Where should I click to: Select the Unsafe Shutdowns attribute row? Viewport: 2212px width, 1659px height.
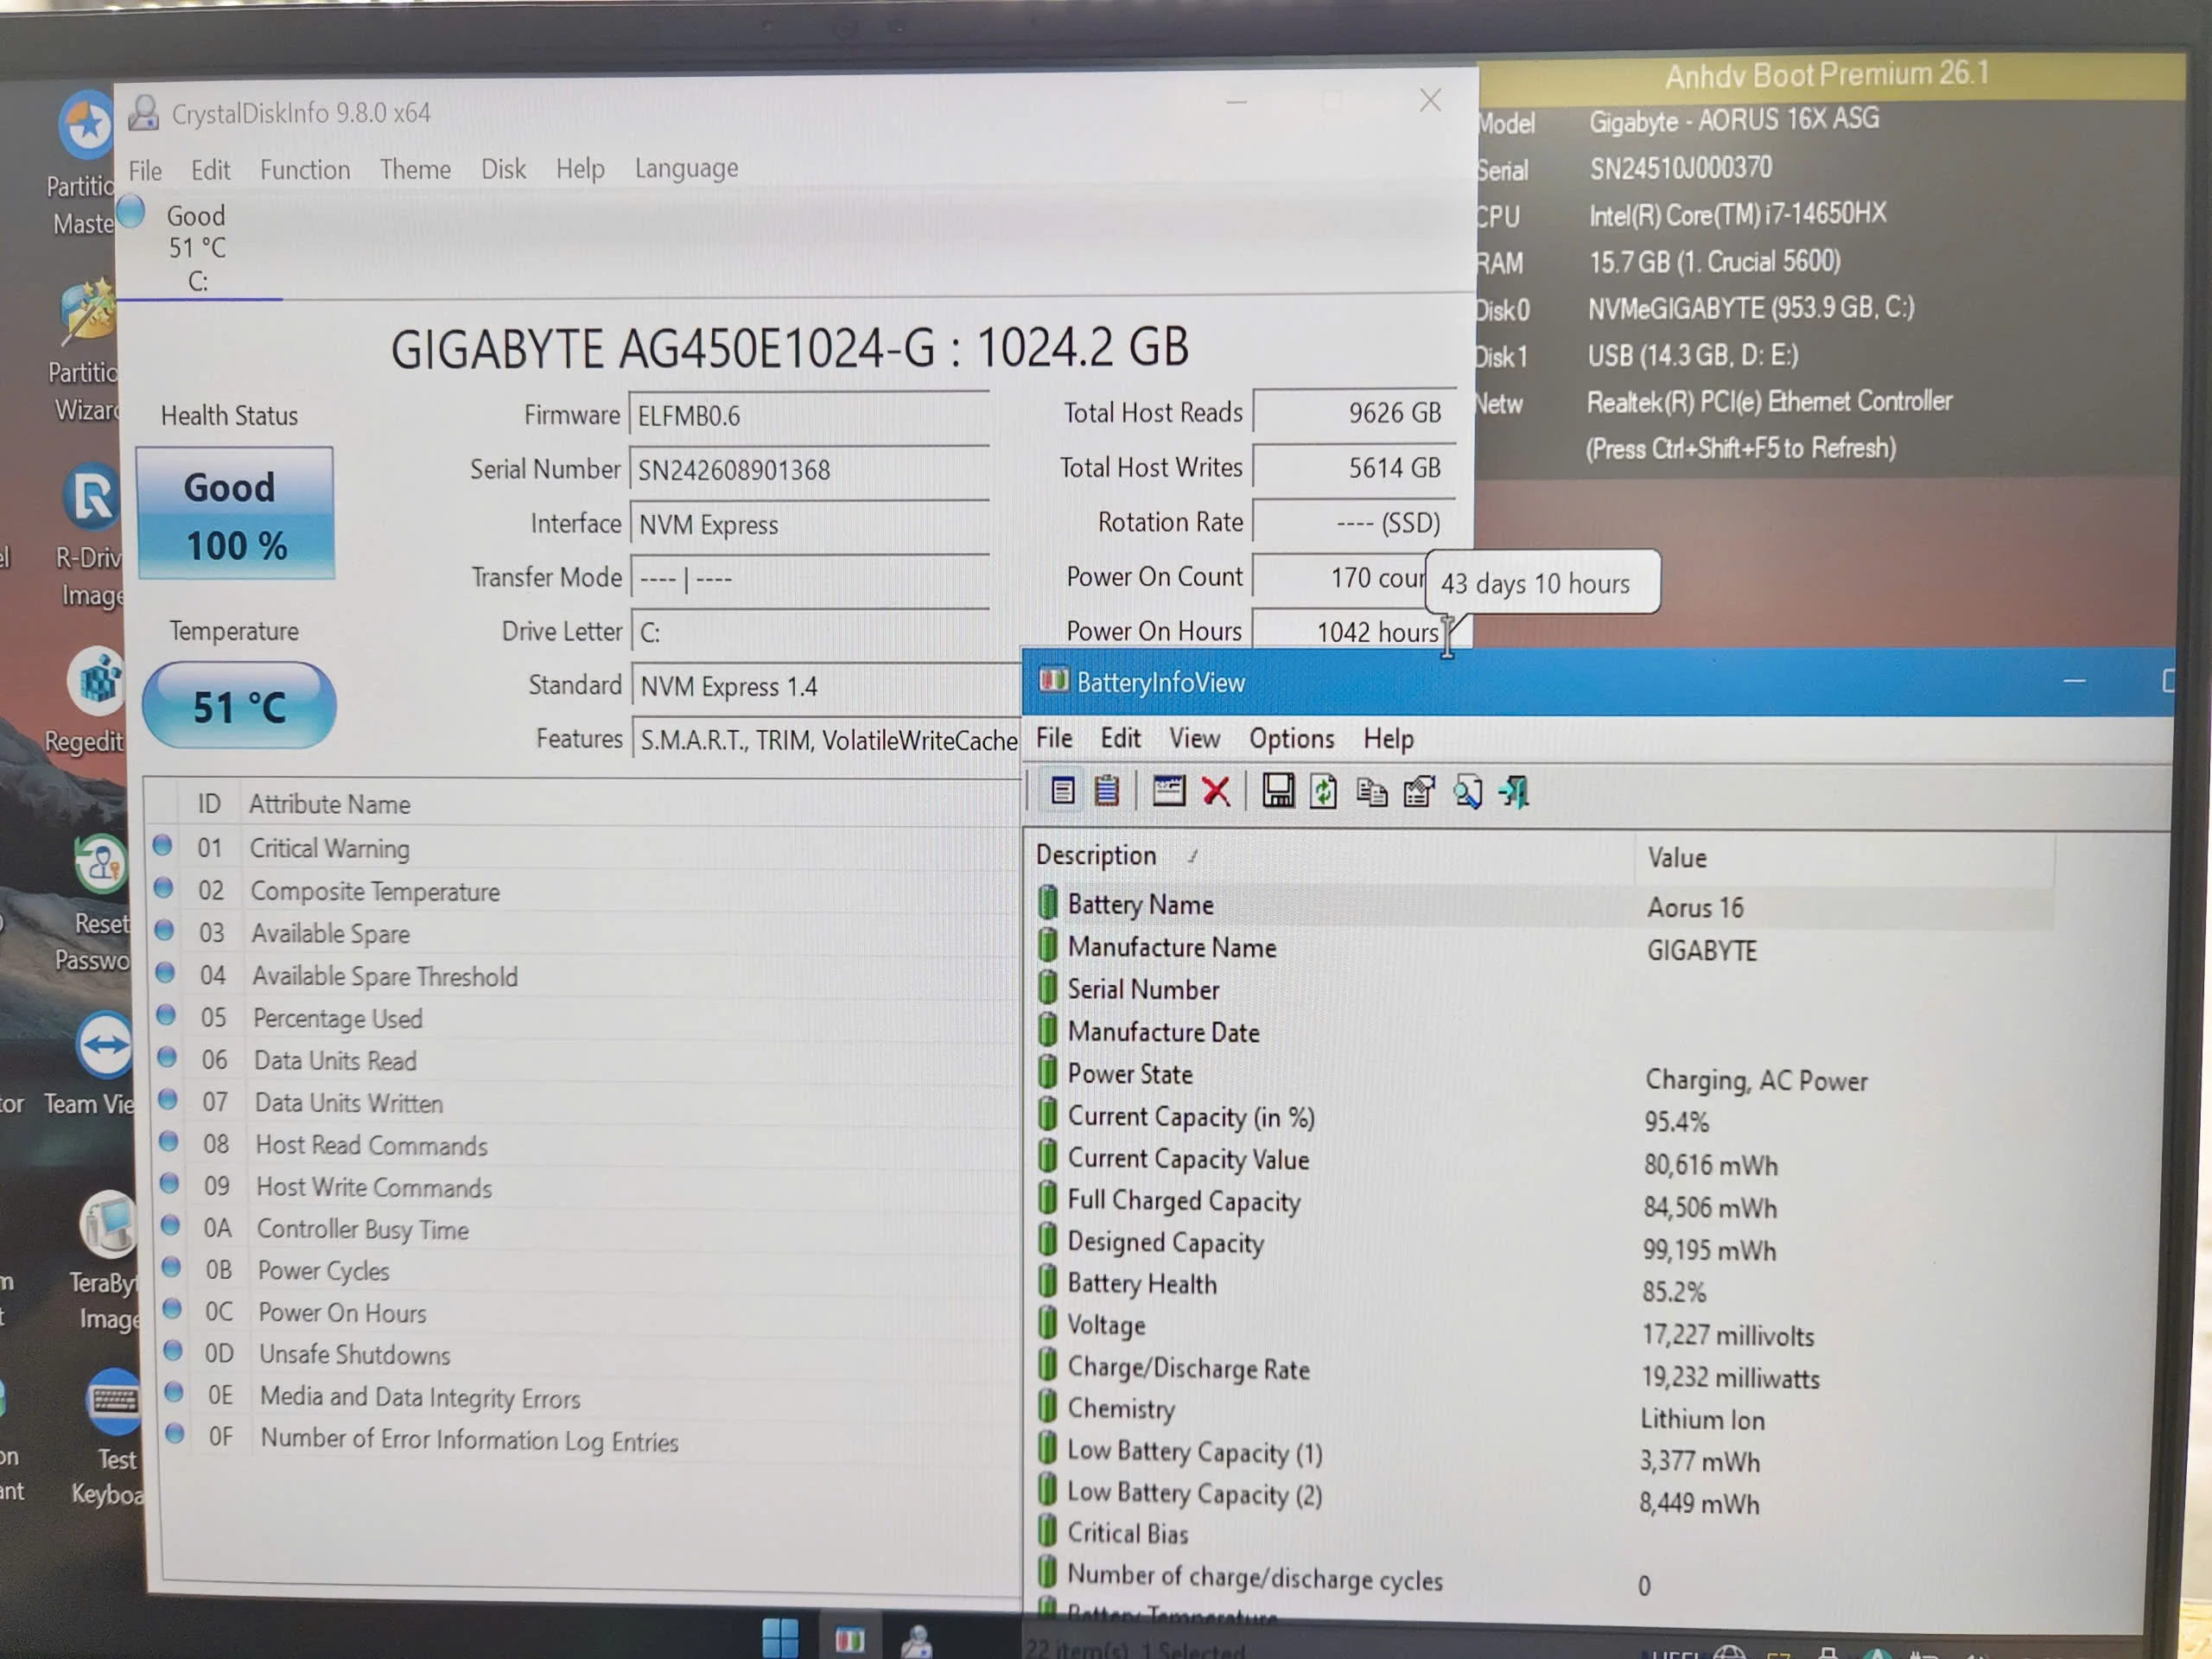click(x=591, y=1354)
